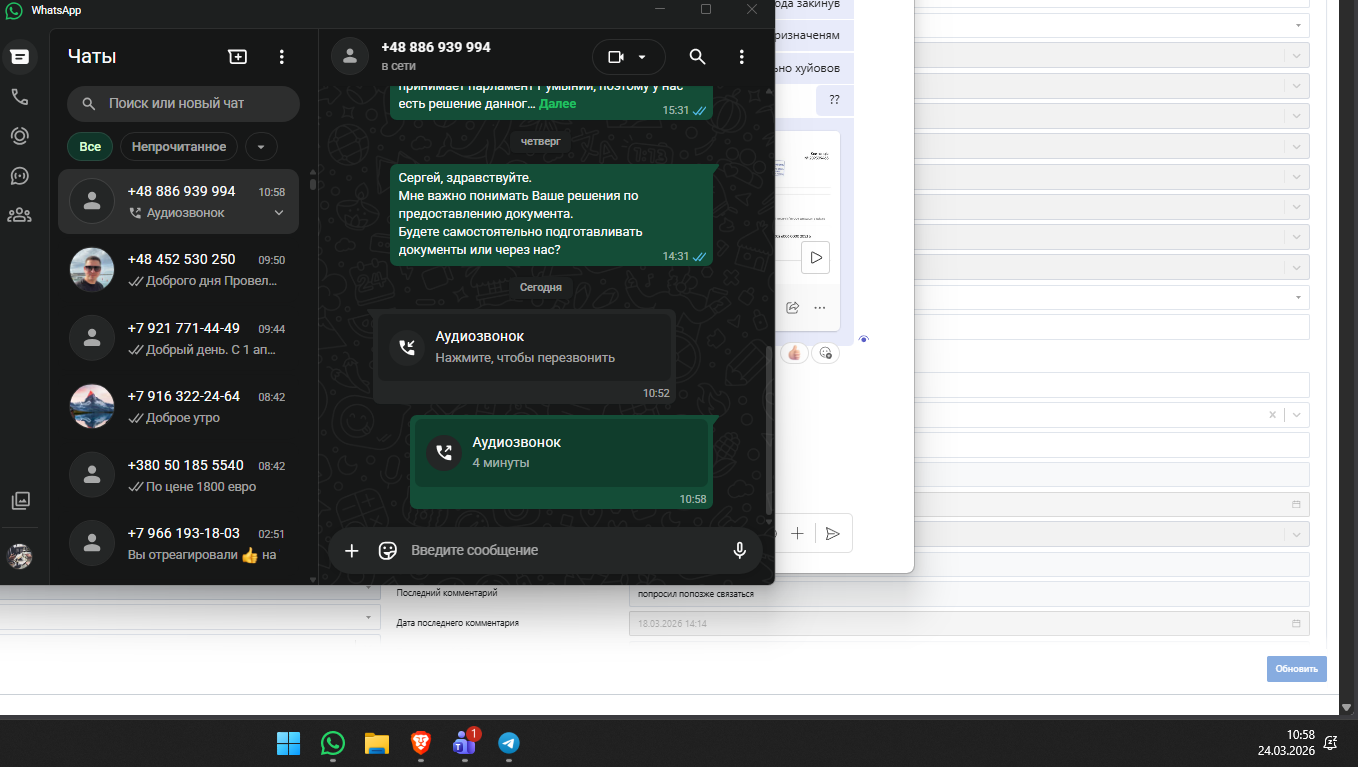Viewport: 1358px width, 767px height.
Task: Click the thumbs-up reaction in Teams
Action: pyautogui.click(x=795, y=353)
